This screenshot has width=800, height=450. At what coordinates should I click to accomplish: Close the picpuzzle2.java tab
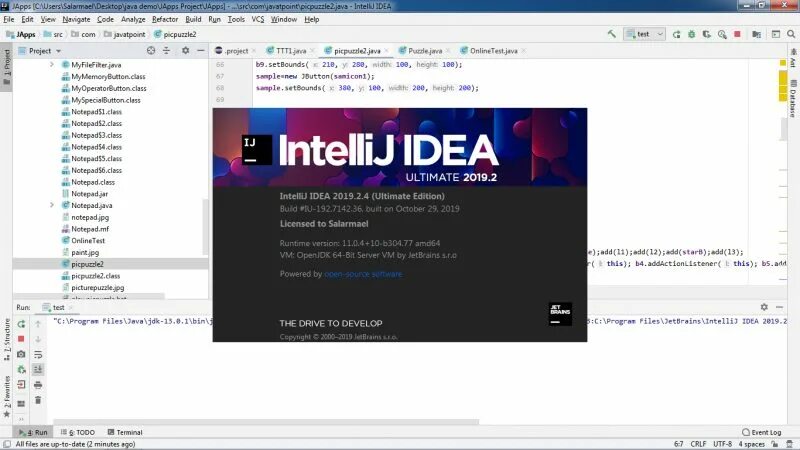(x=386, y=51)
